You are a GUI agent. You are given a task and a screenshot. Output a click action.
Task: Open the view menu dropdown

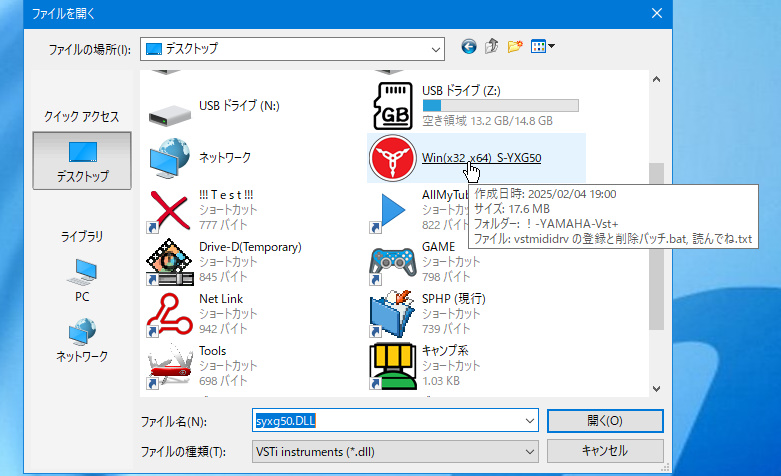(x=543, y=47)
